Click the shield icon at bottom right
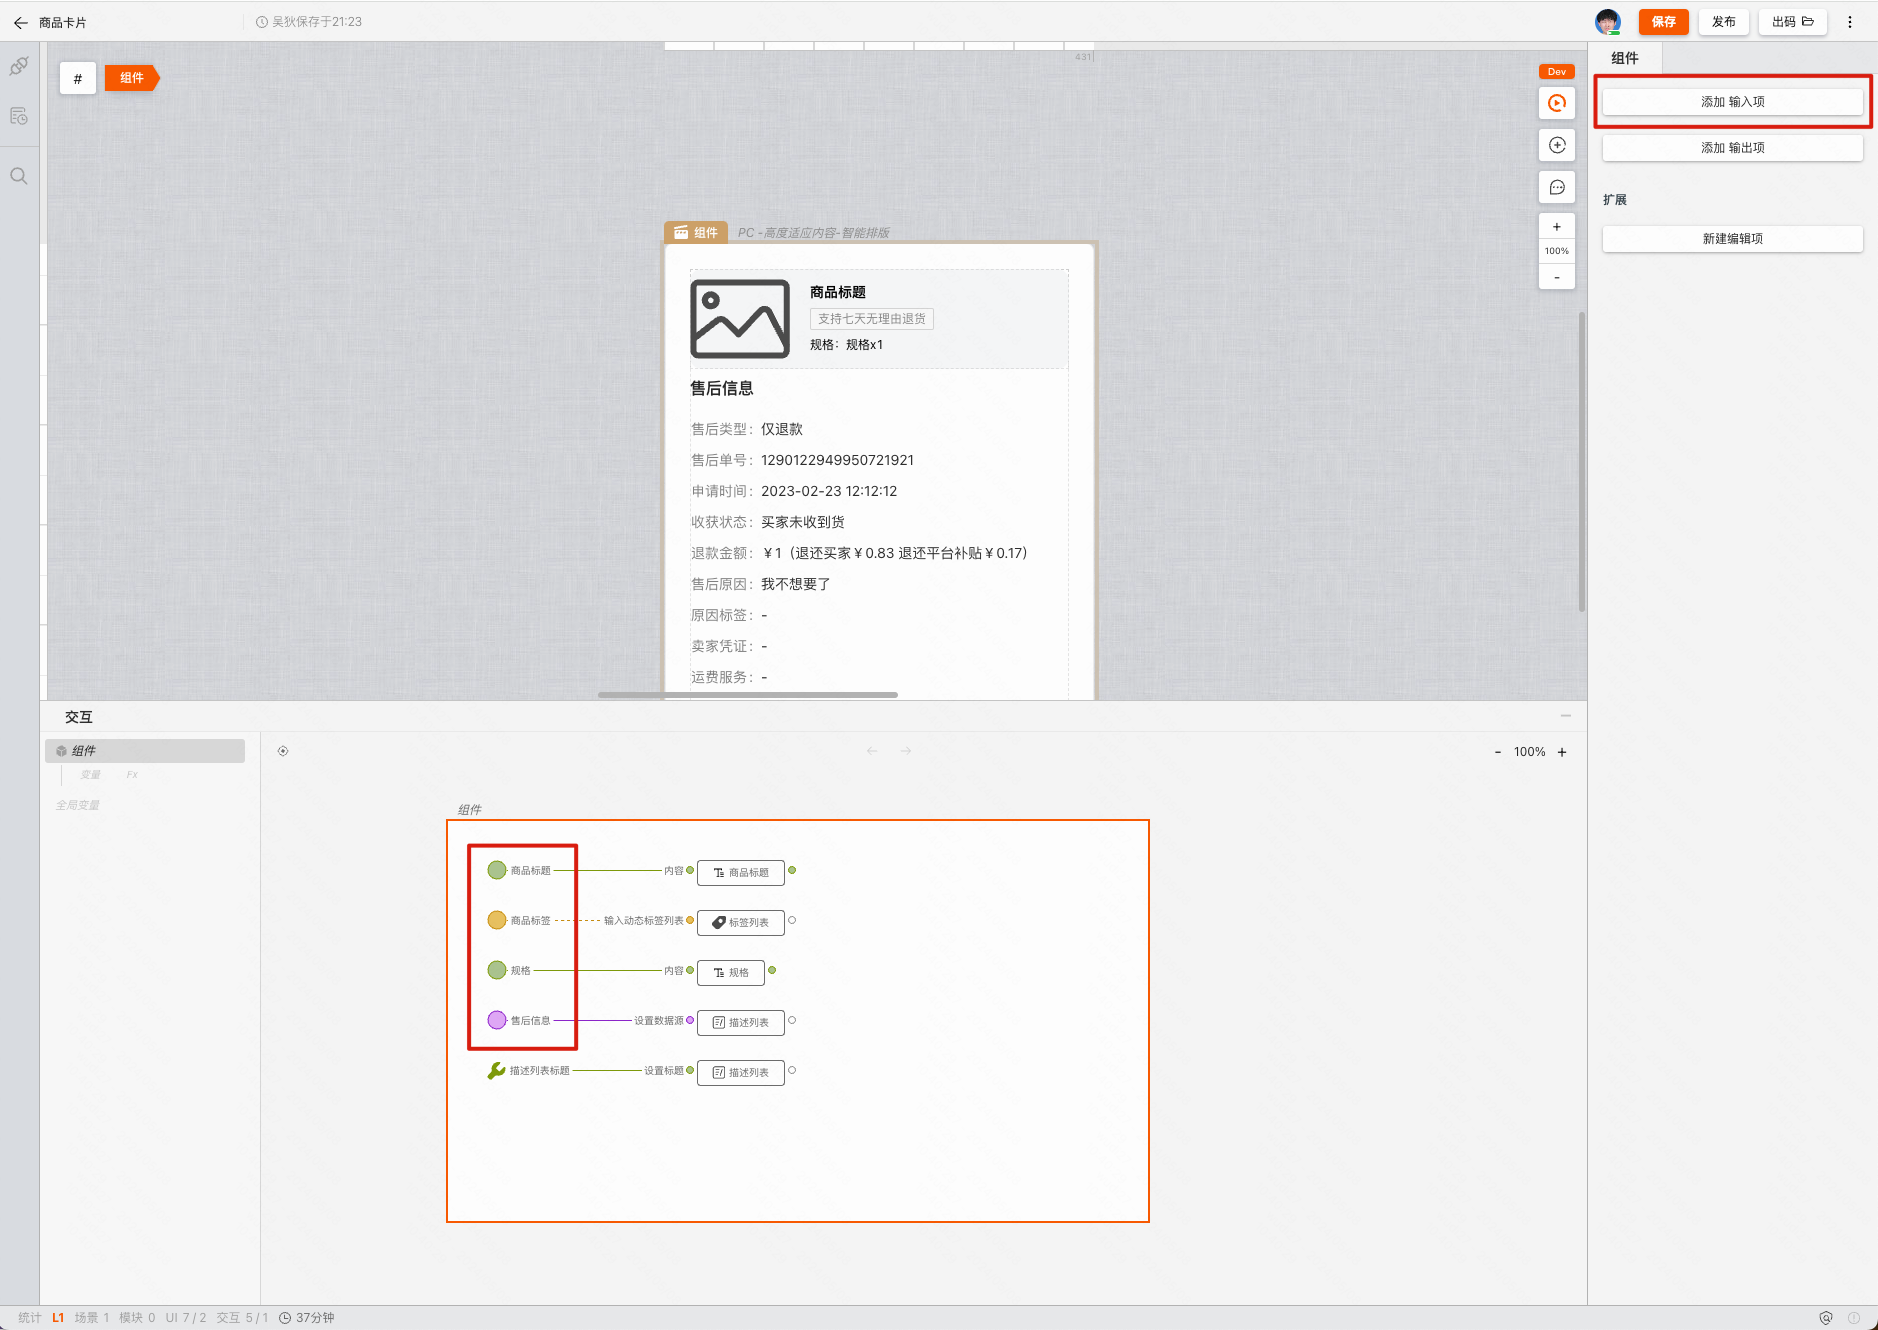Screen dimensions: 1878x1330 pos(1826,1318)
